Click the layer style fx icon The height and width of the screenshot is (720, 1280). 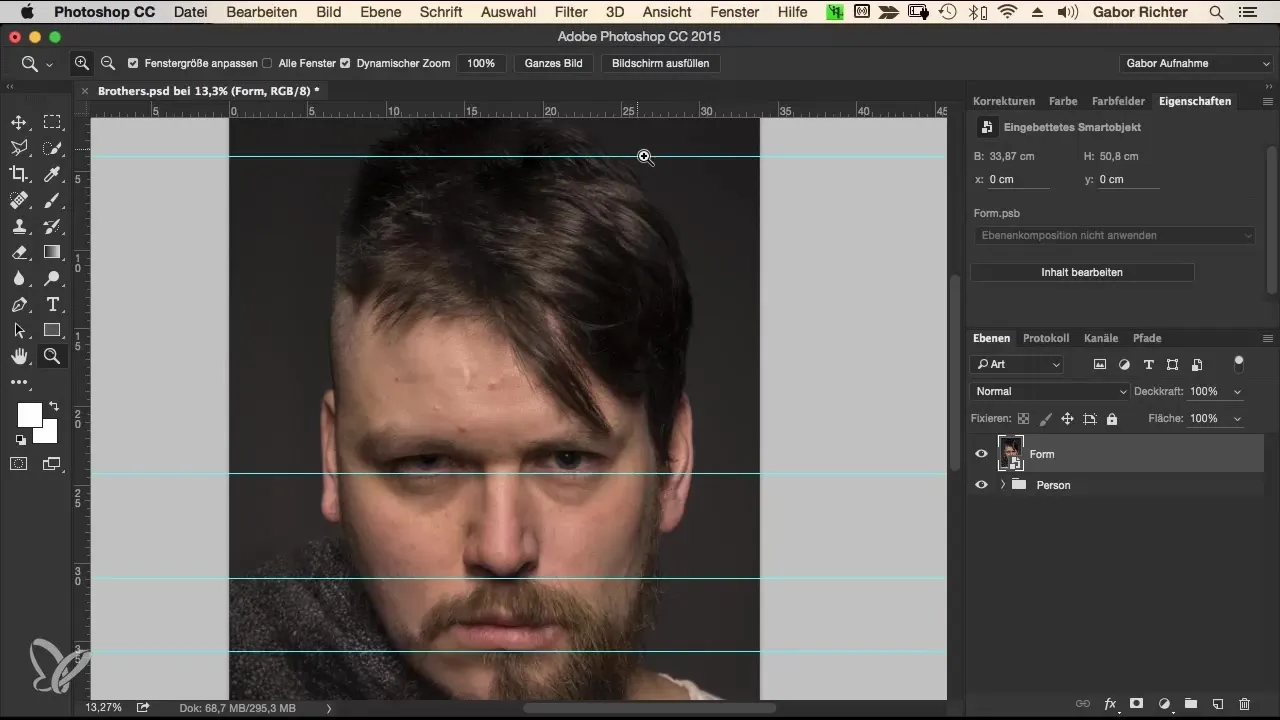pyautogui.click(x=1110, y=704)
